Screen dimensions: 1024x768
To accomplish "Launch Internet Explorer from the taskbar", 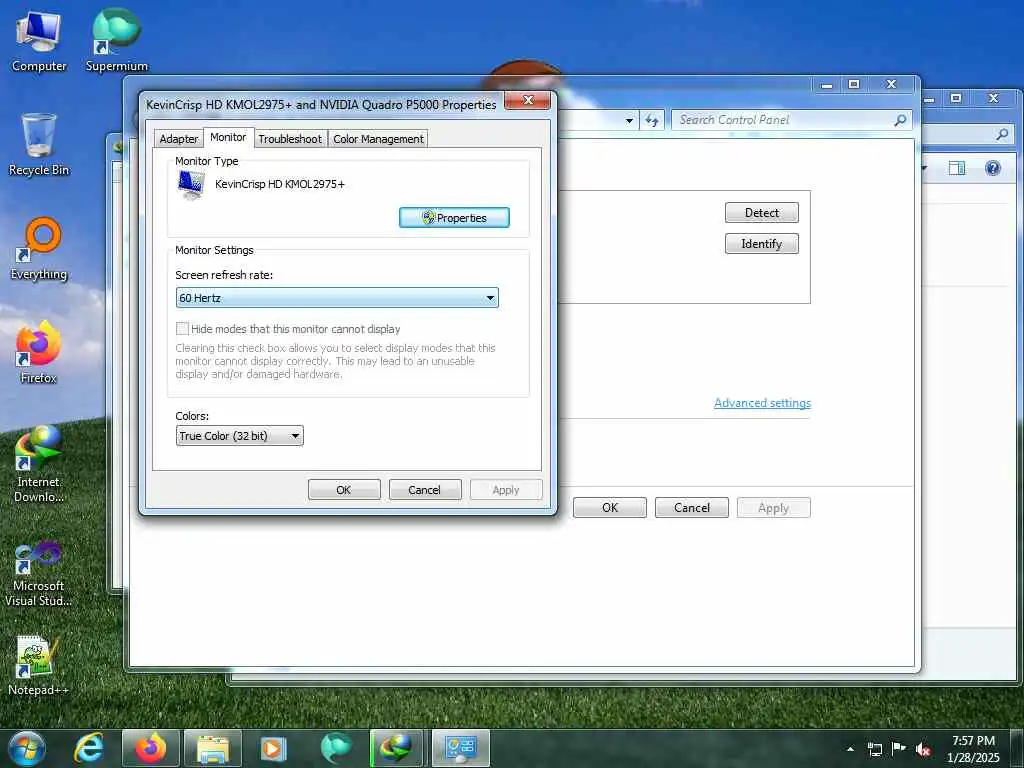I will 89,748.
